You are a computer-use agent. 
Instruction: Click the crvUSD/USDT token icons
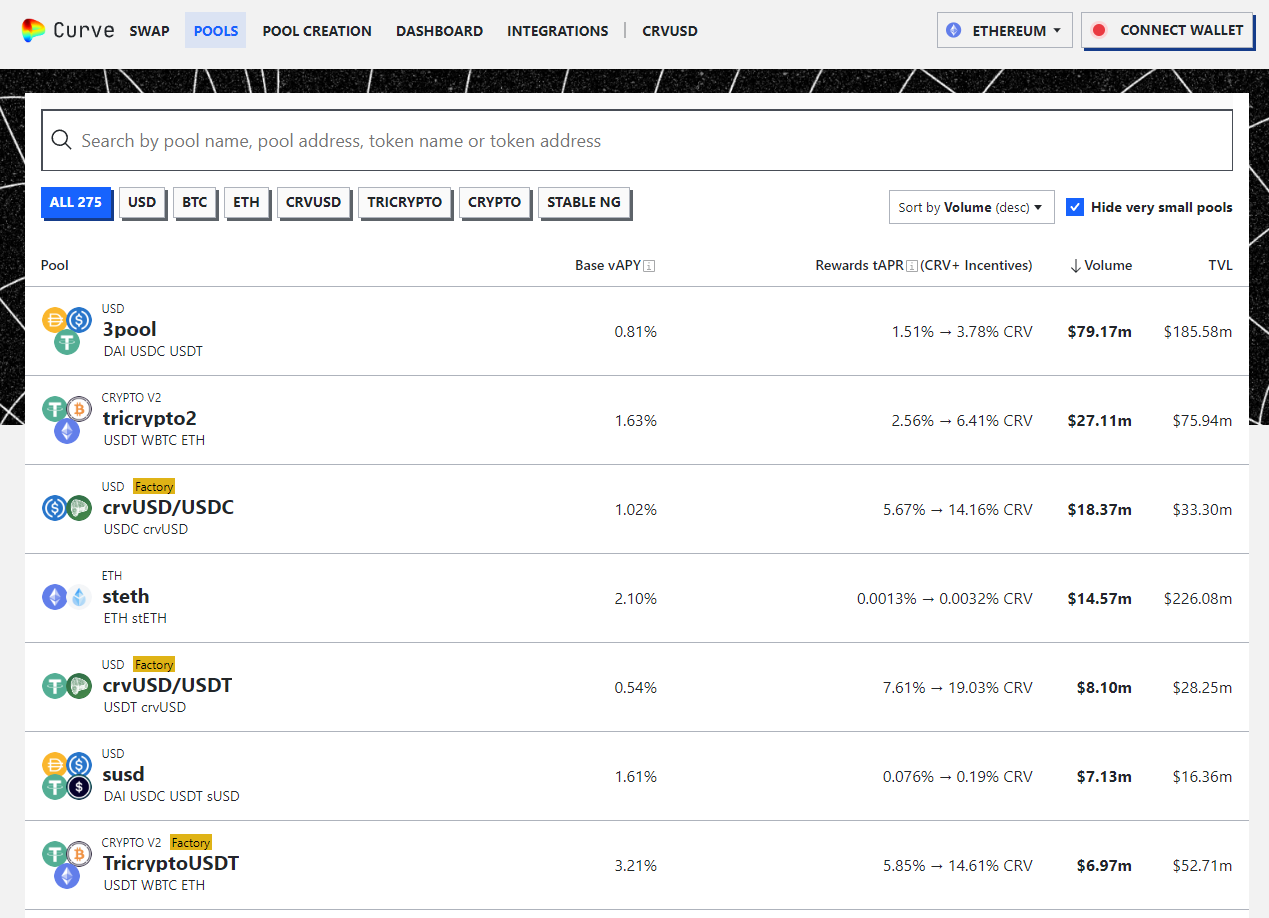67,686
